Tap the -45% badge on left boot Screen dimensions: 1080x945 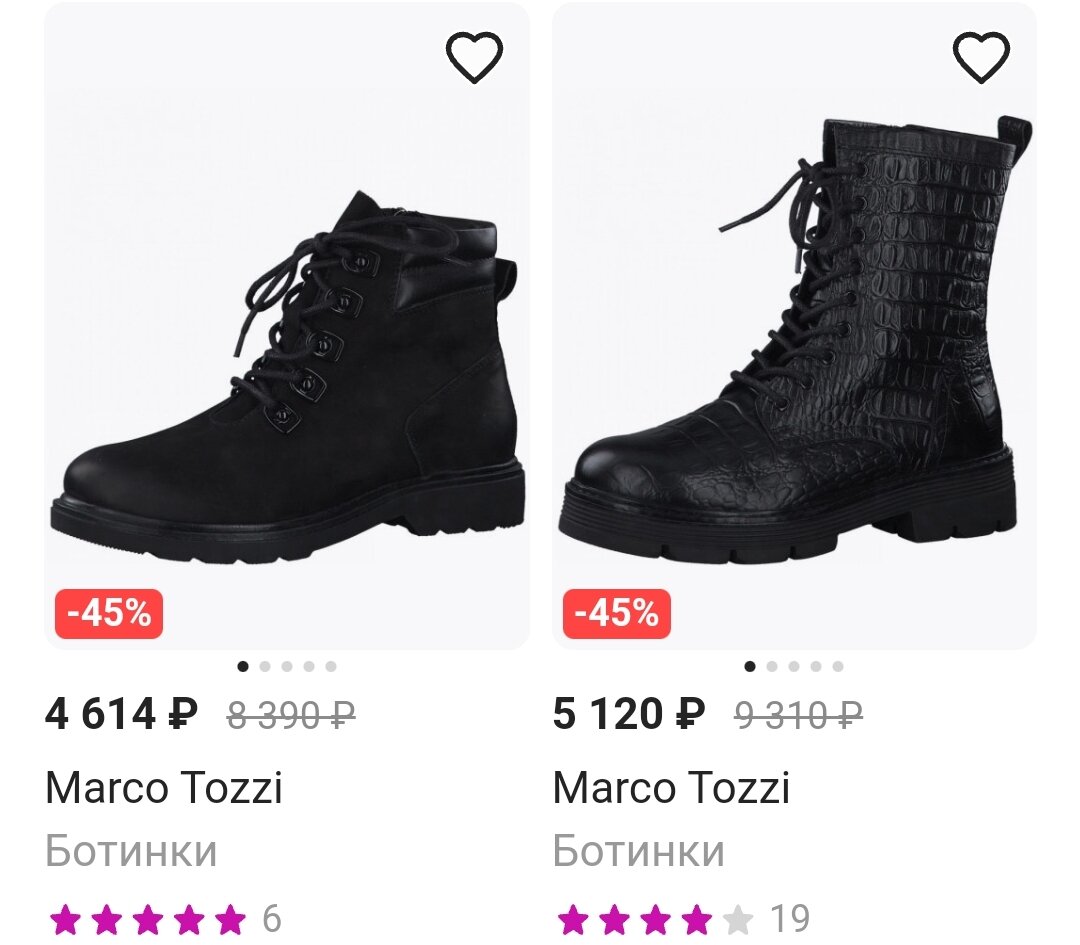109,613
